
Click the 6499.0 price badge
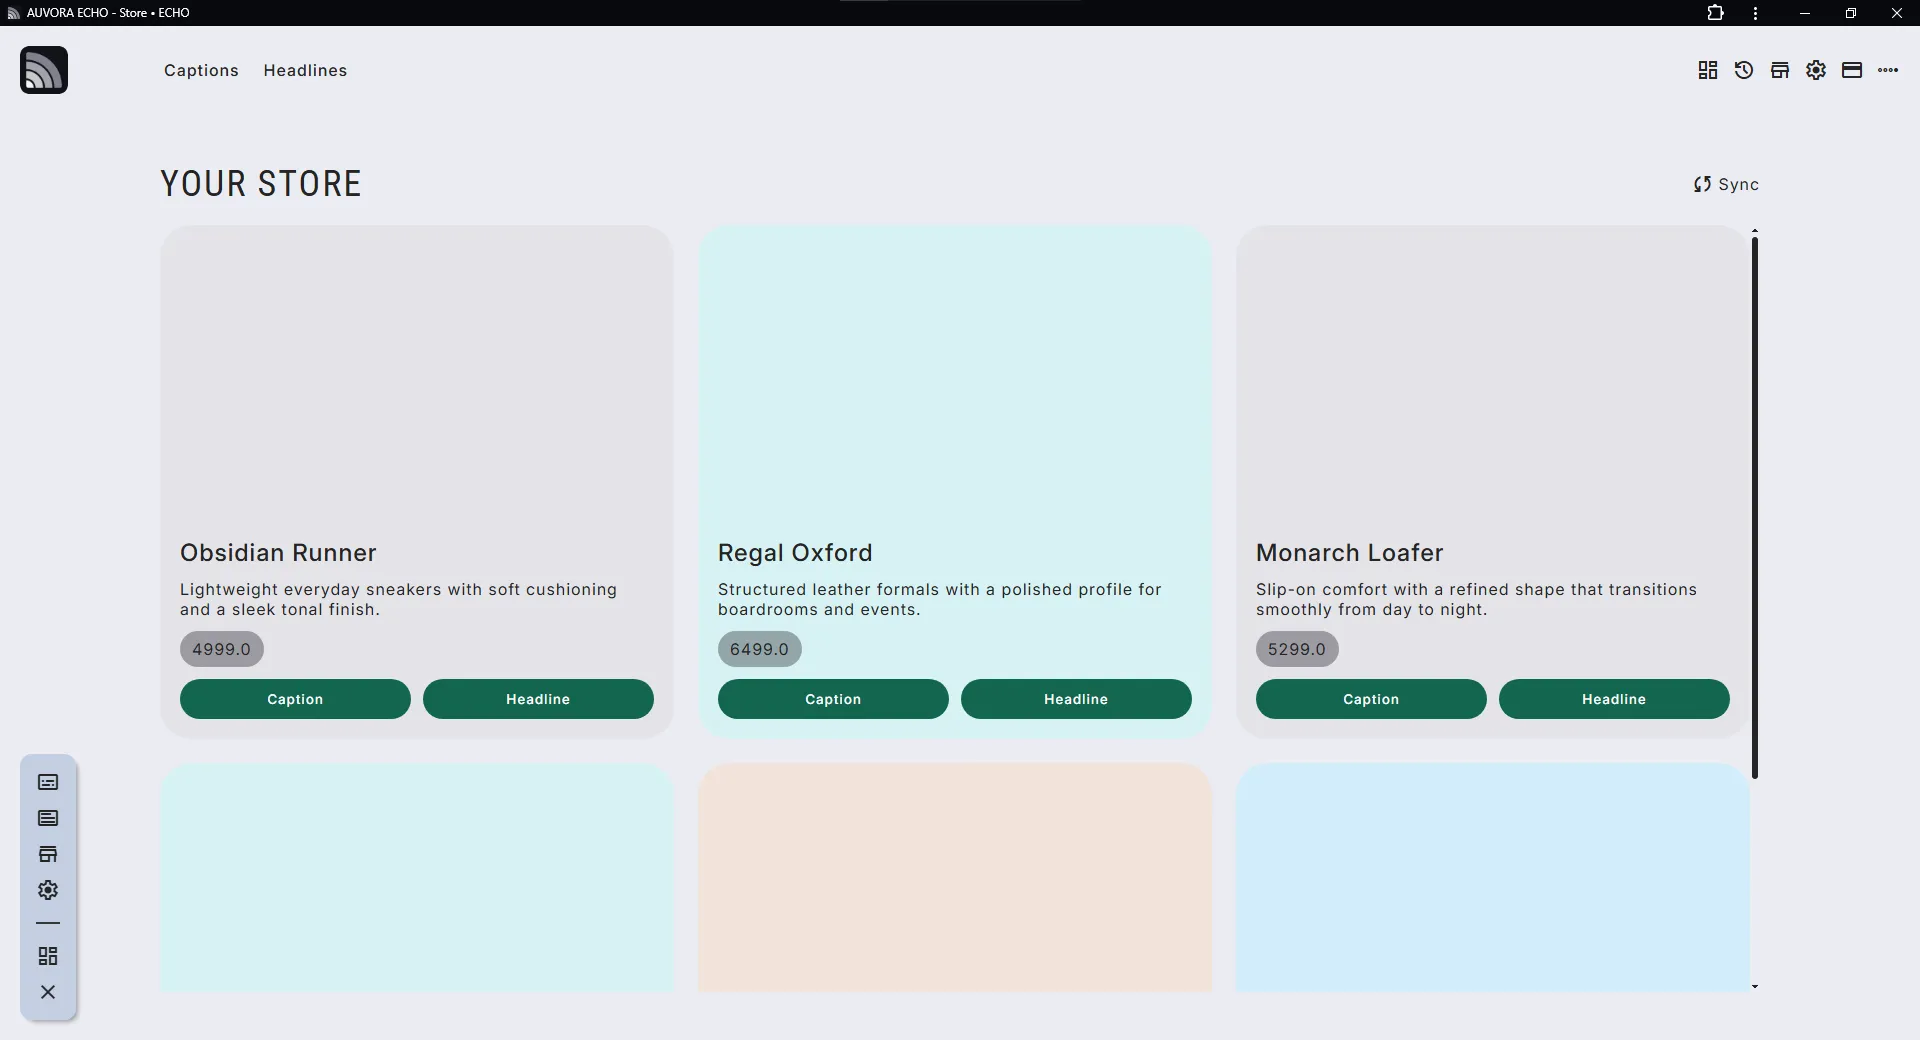pos(760,649)
